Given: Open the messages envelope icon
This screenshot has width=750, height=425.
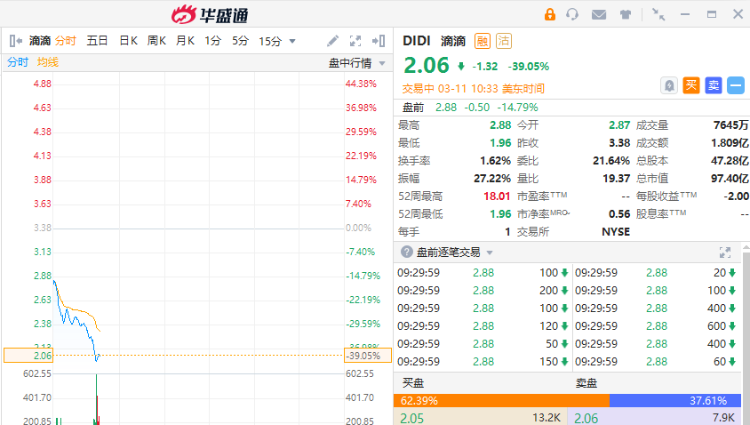Looking at the screenshot, I should [599, 14].
